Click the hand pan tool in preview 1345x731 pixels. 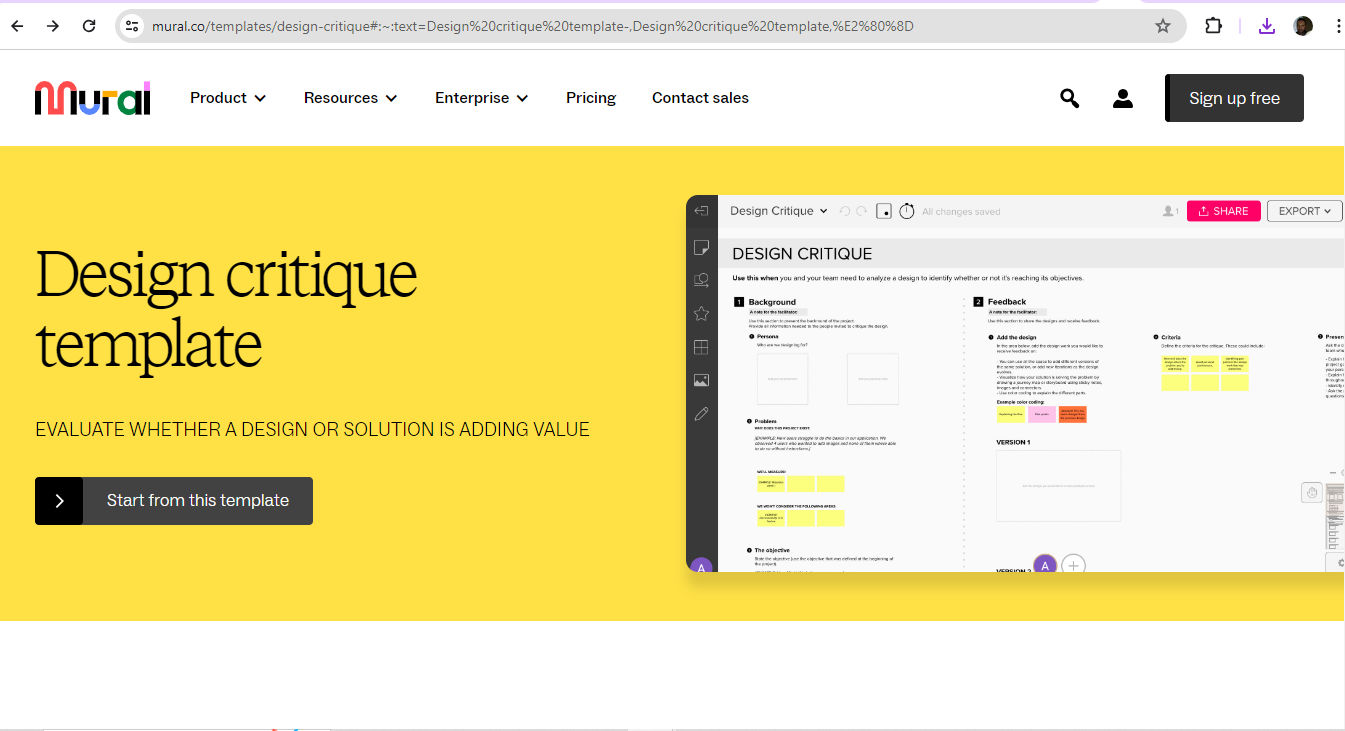point(1312,492)
